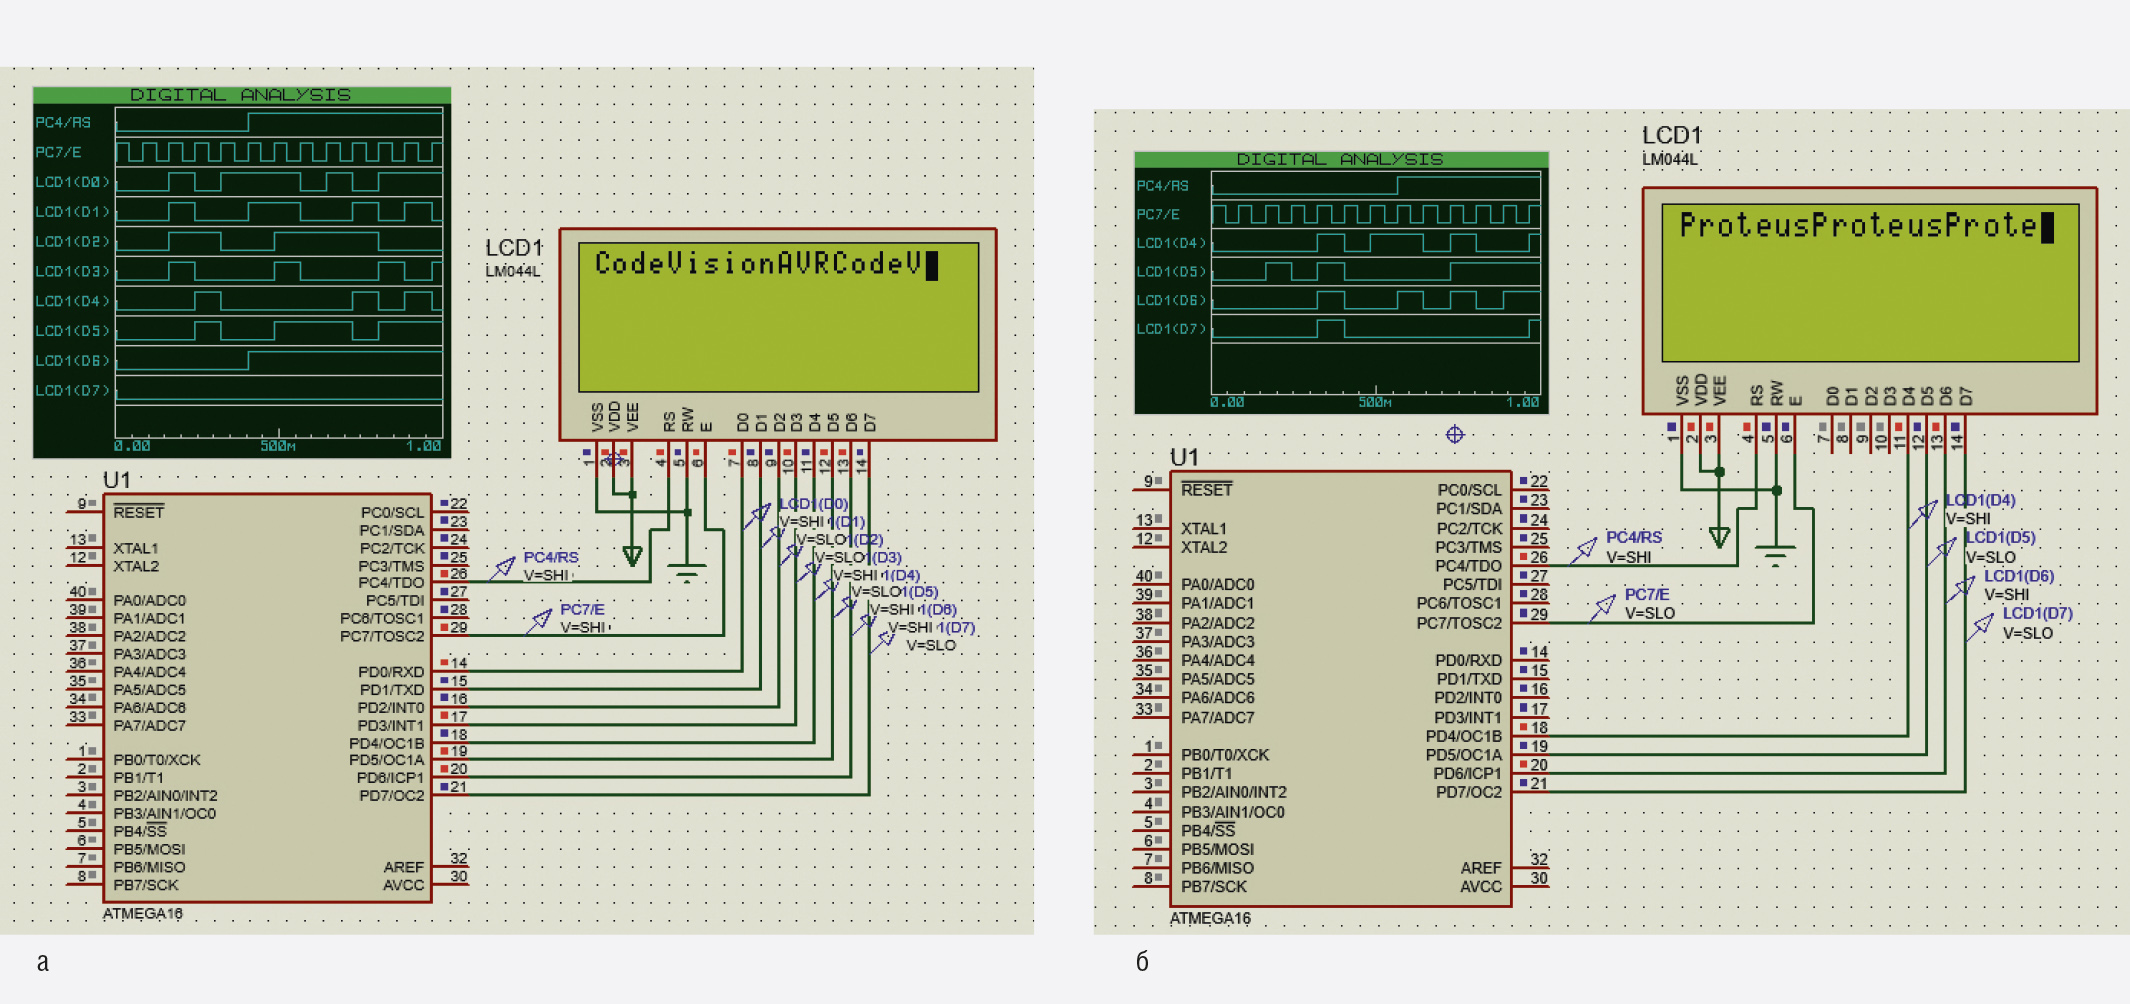Click the PB0/T0/XCK pin label in schematic б
This screenshot has width=2130, height=1004.
point(1225,755)
